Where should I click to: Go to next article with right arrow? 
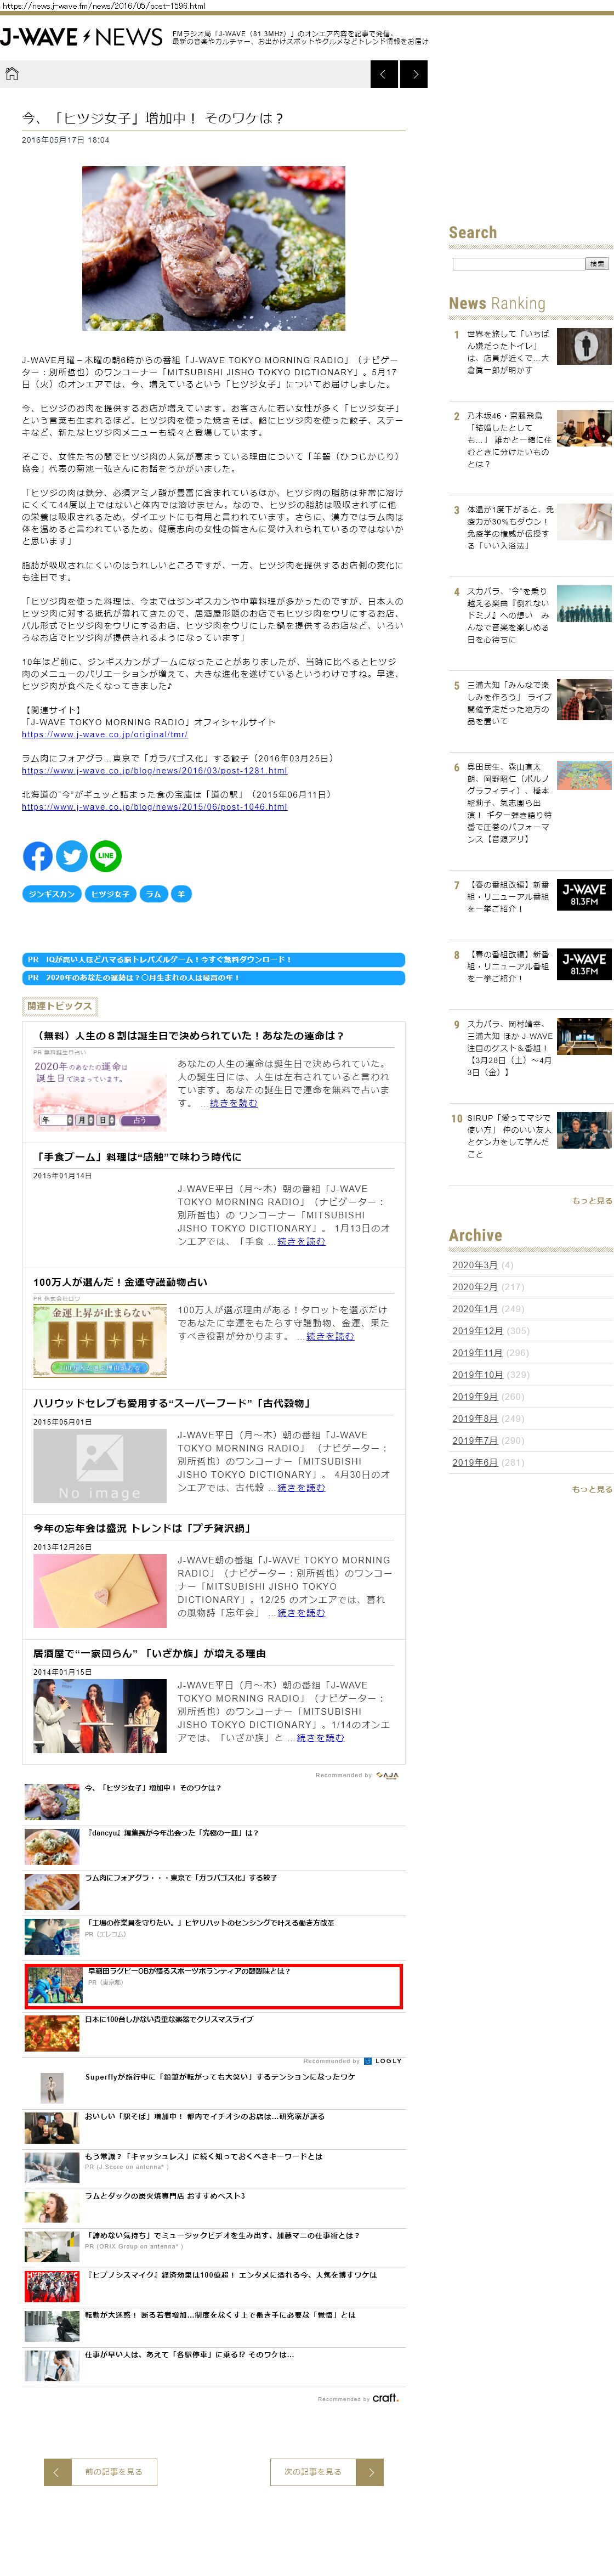pyautogui.click(x=414, y=74)
